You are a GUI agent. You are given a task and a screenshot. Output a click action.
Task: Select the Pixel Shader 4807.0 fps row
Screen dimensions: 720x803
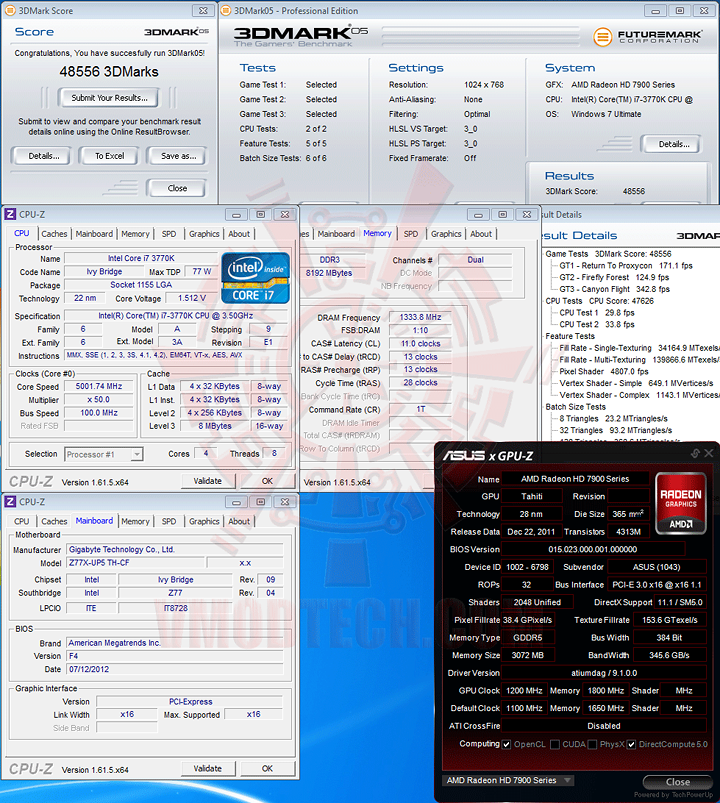pyautogui.click(x=604, y=372)
